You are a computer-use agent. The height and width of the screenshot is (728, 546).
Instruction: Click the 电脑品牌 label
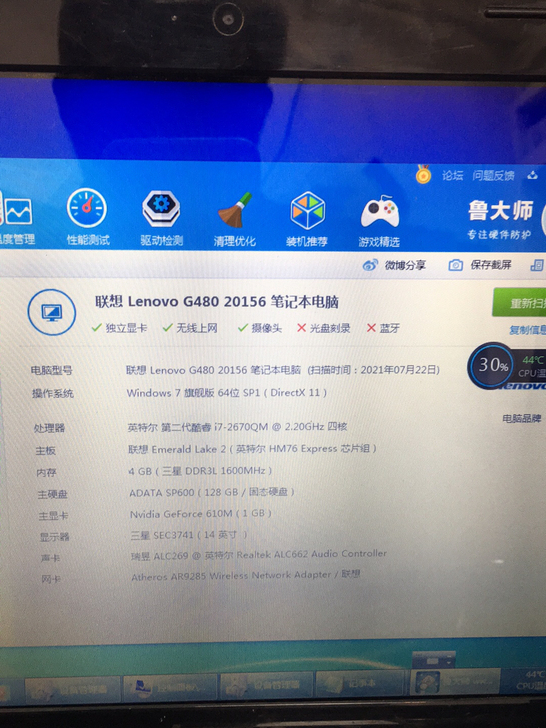click(522, 419)
